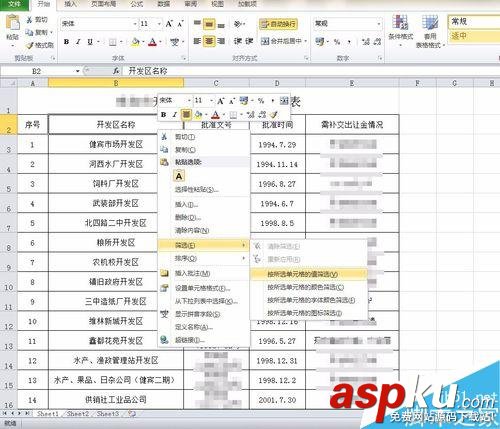Click the ribbon red Font Color 'A' button
Screen dimensions: 500x429
[x=152, y=42]
